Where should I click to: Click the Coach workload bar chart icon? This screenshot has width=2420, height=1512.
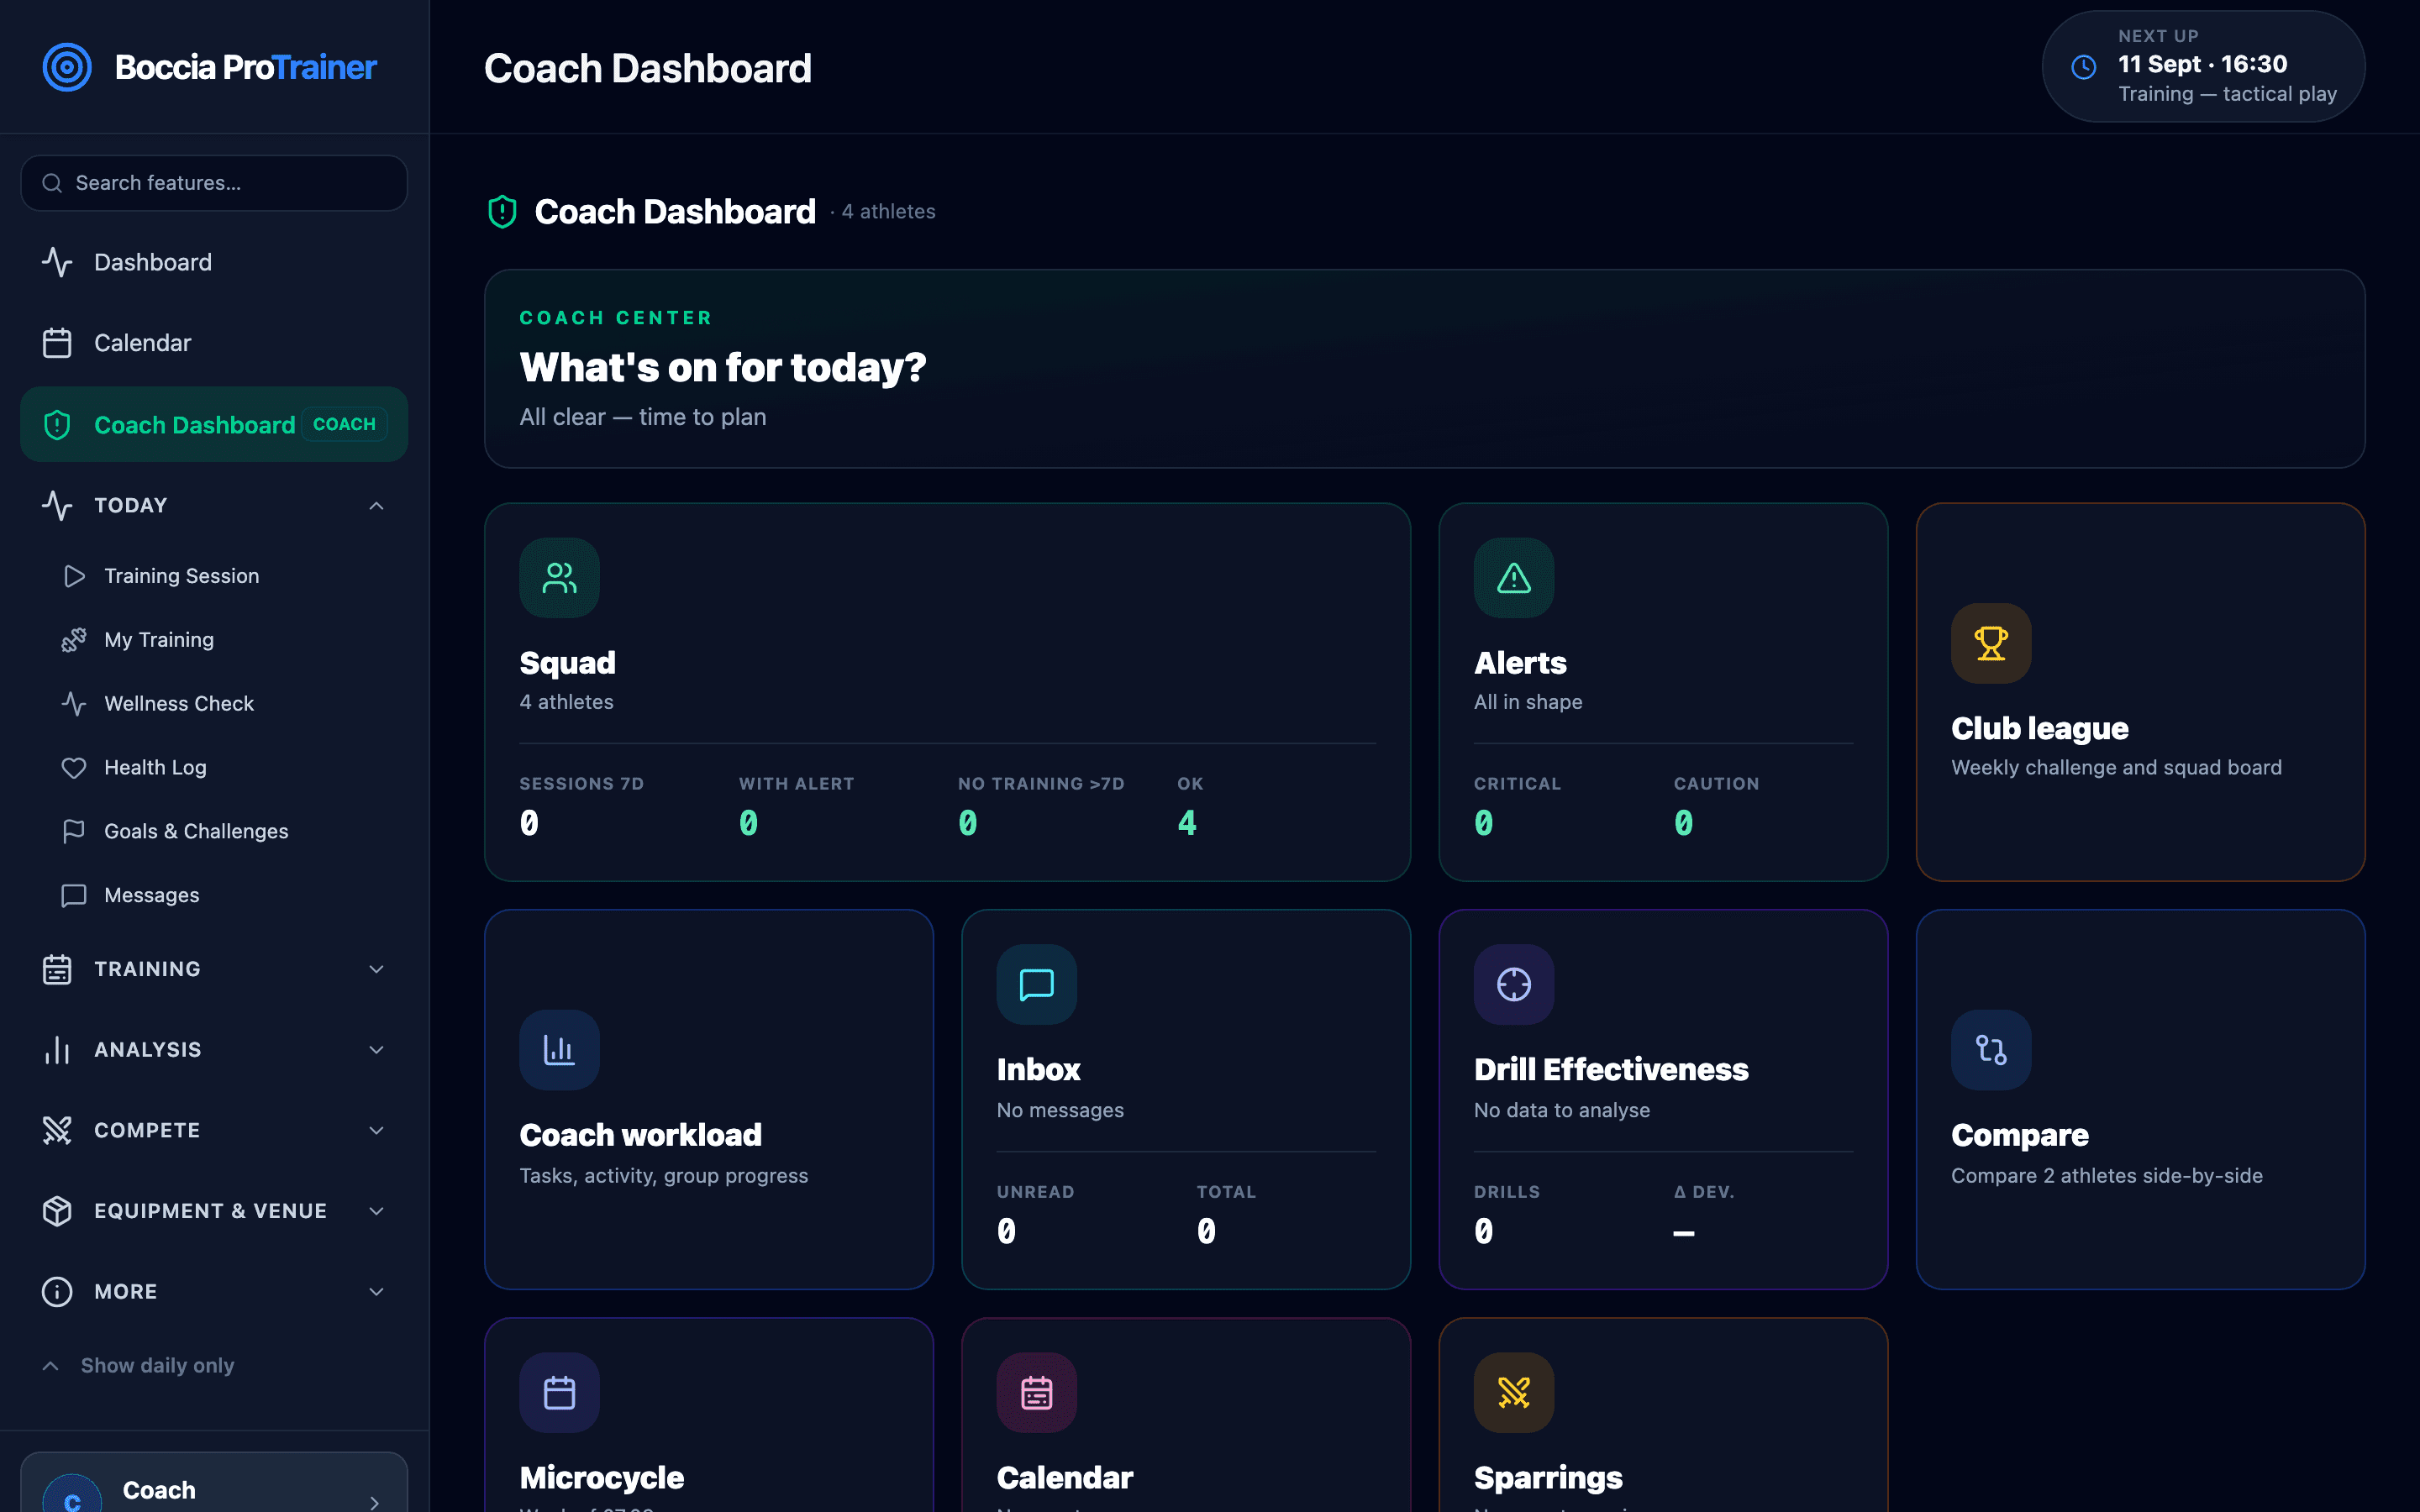(x=559, y=1050)
